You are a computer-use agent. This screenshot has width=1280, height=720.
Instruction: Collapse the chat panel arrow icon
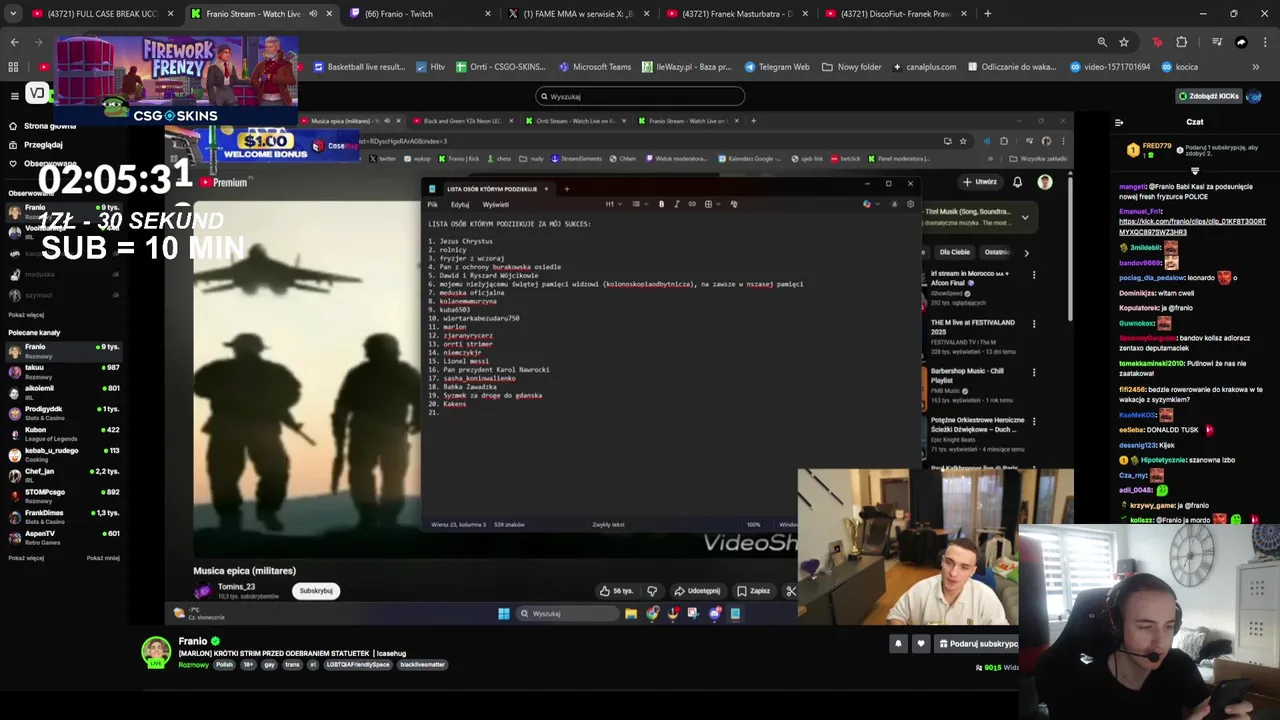click(x=1119, y=122)
